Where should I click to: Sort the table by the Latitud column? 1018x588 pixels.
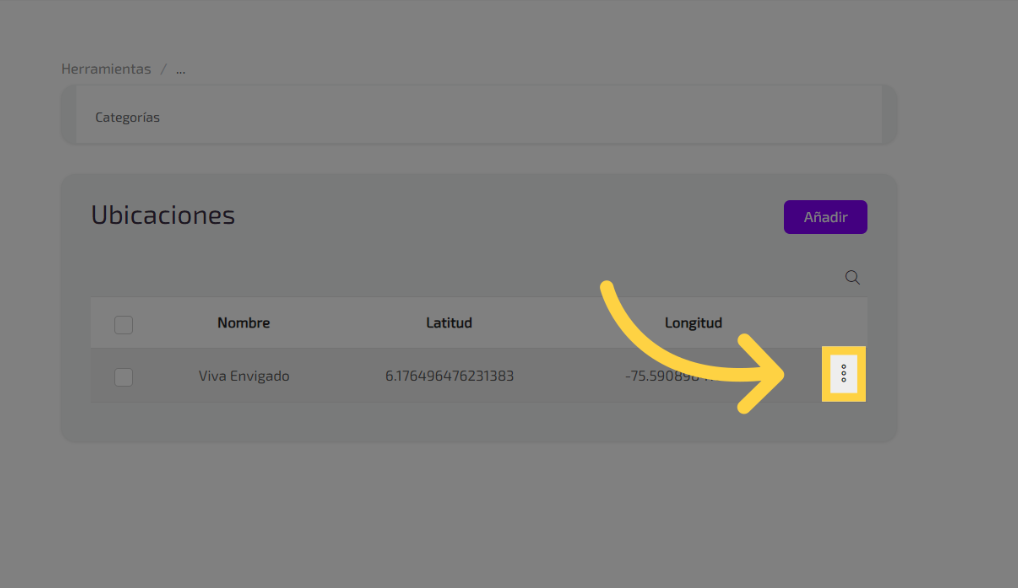click(449, 323)
